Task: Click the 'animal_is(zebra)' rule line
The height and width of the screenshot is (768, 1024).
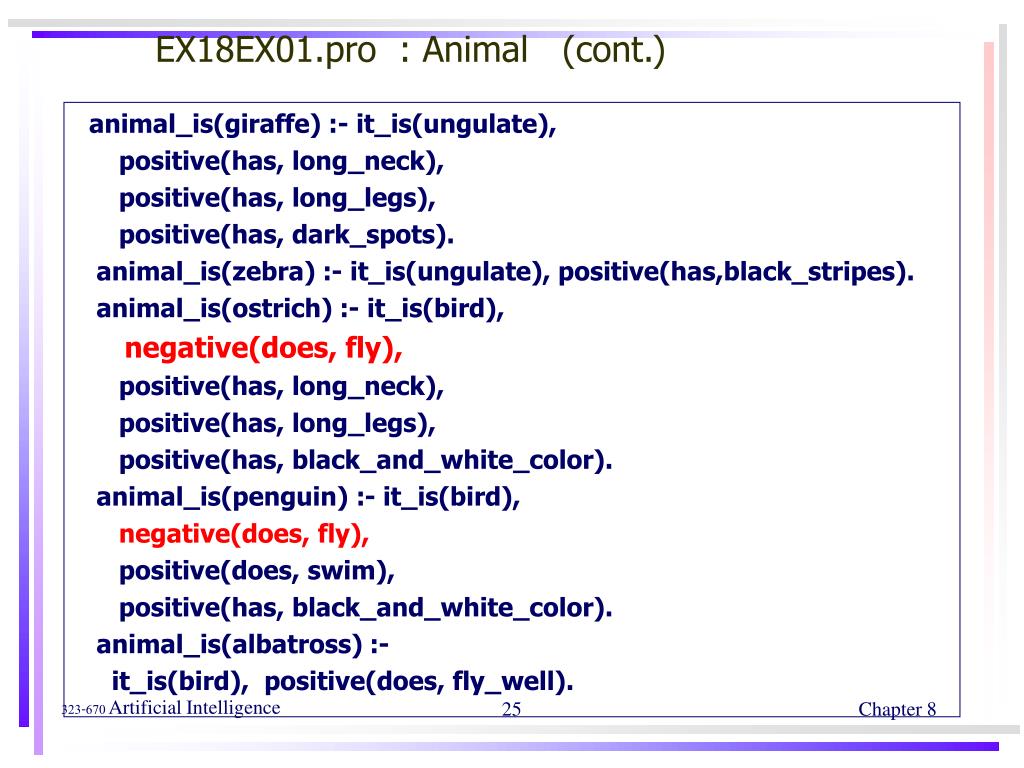Action: (505, 272)
